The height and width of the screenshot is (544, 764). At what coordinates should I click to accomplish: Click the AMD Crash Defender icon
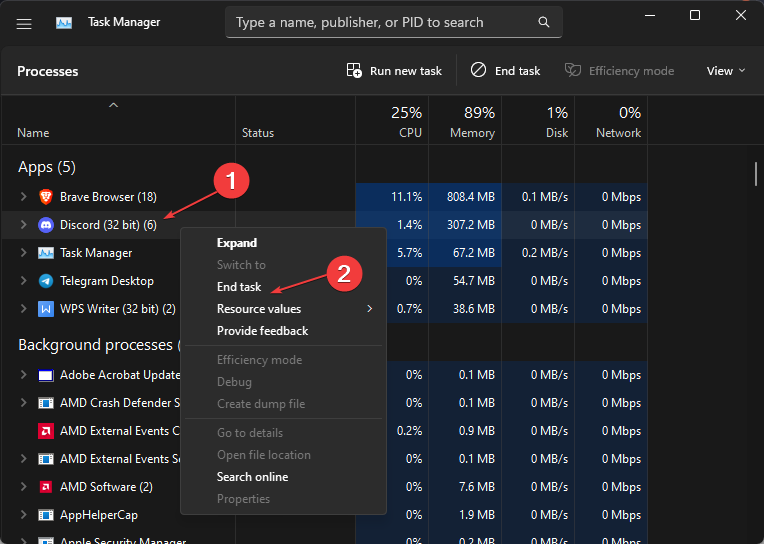point(46,403)
